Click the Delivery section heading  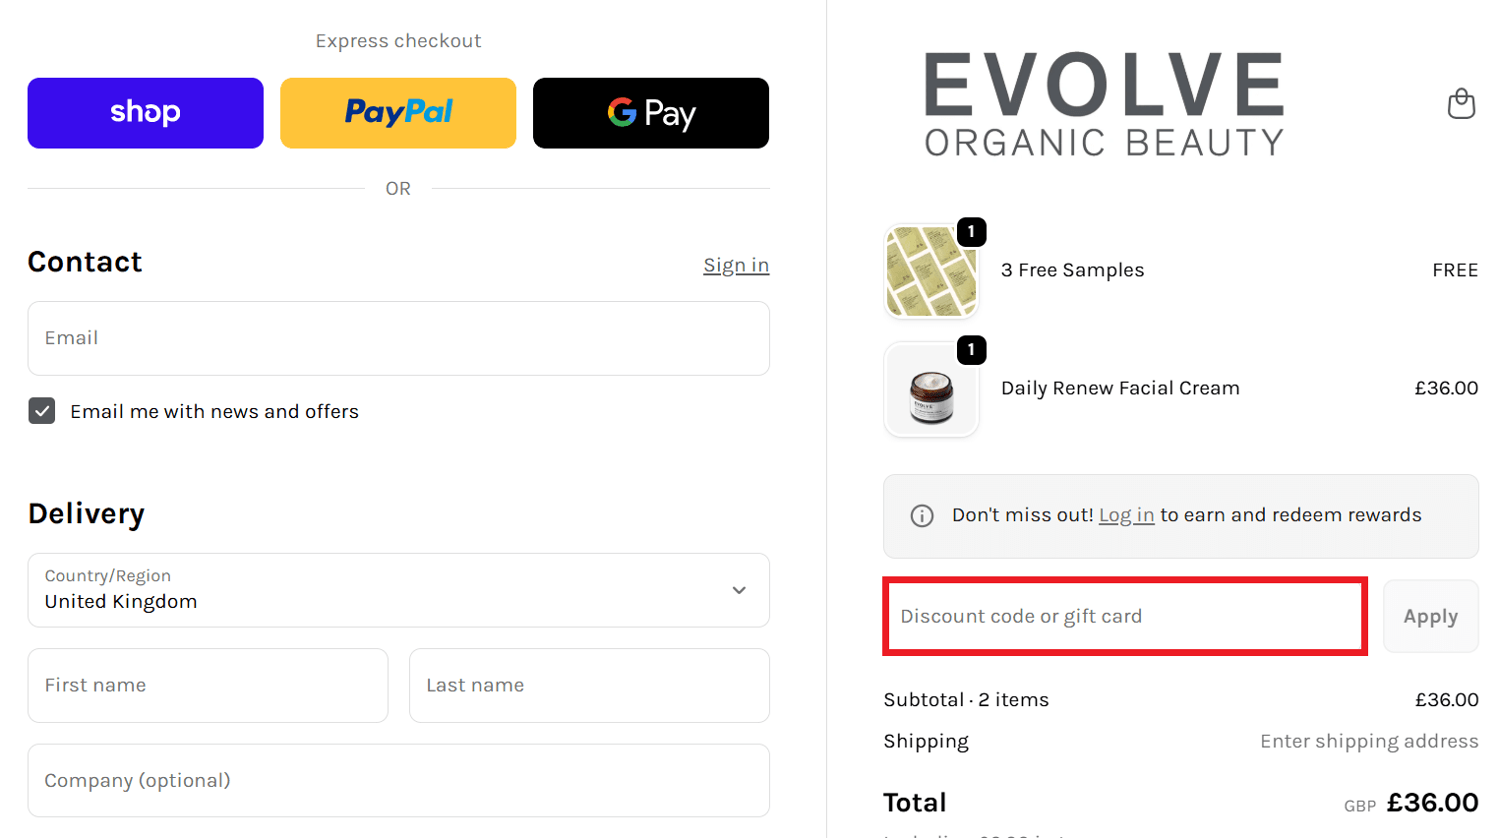[85, 513]
